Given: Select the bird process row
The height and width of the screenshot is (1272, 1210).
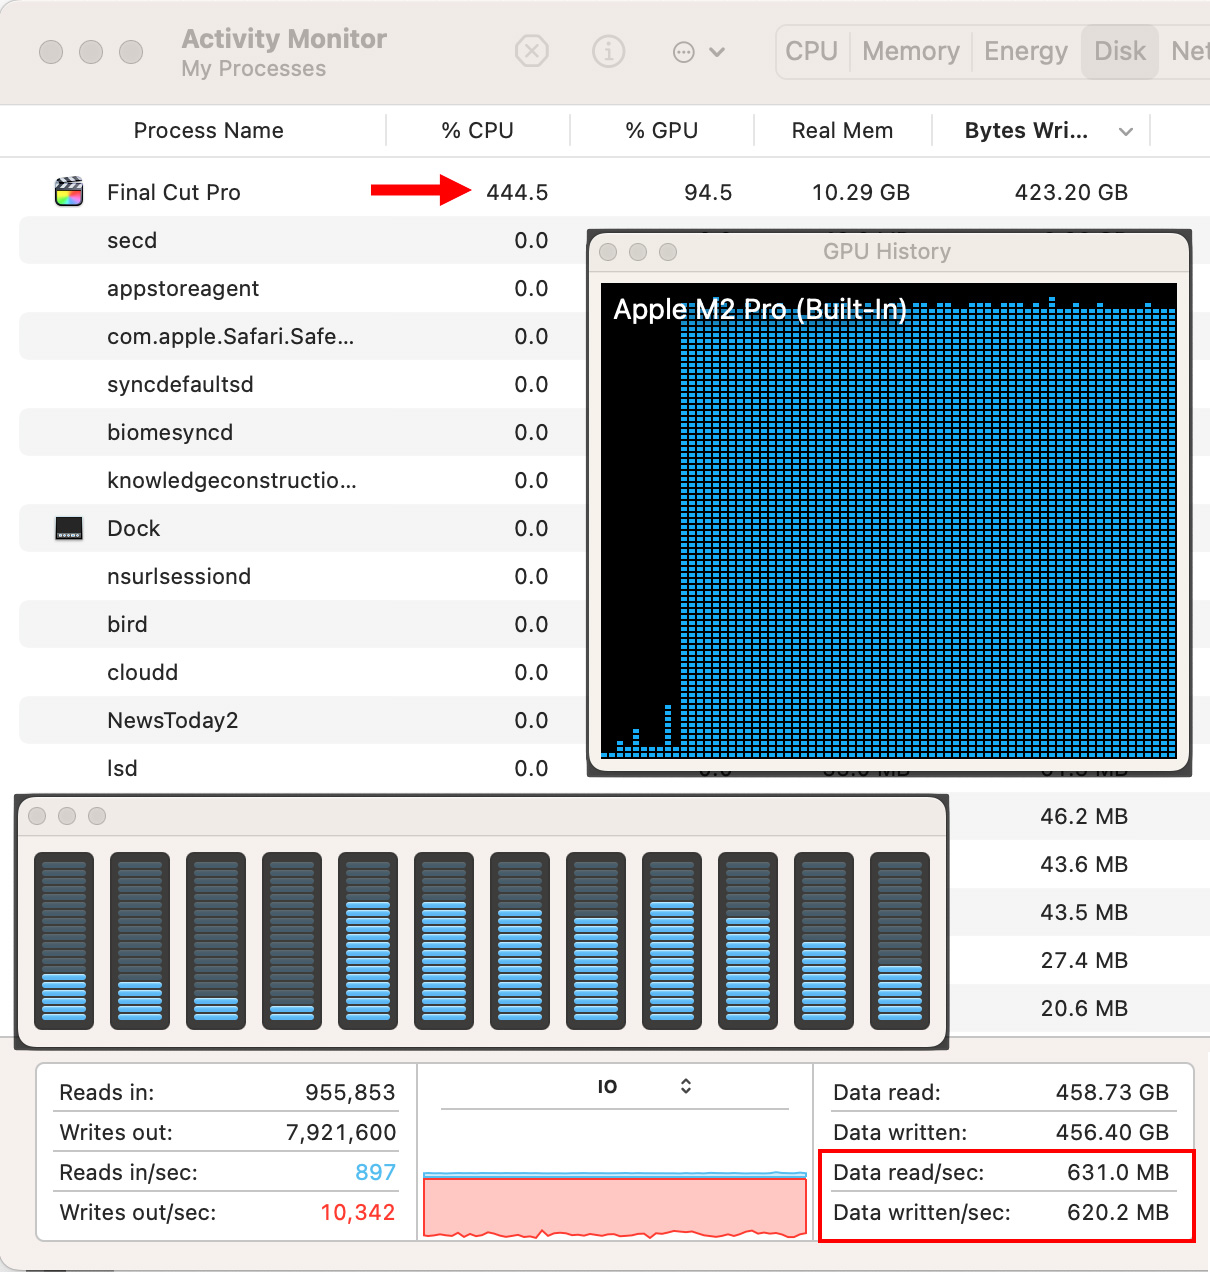Looking at the screenshot, I should click(302, 624).
